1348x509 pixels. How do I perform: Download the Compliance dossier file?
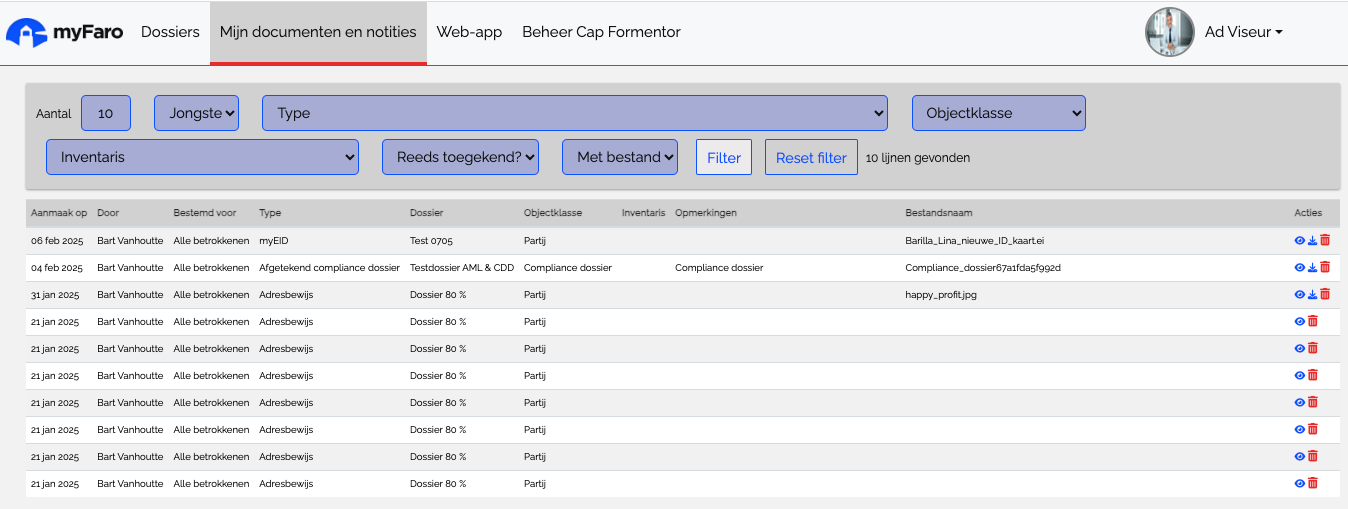1312,267
